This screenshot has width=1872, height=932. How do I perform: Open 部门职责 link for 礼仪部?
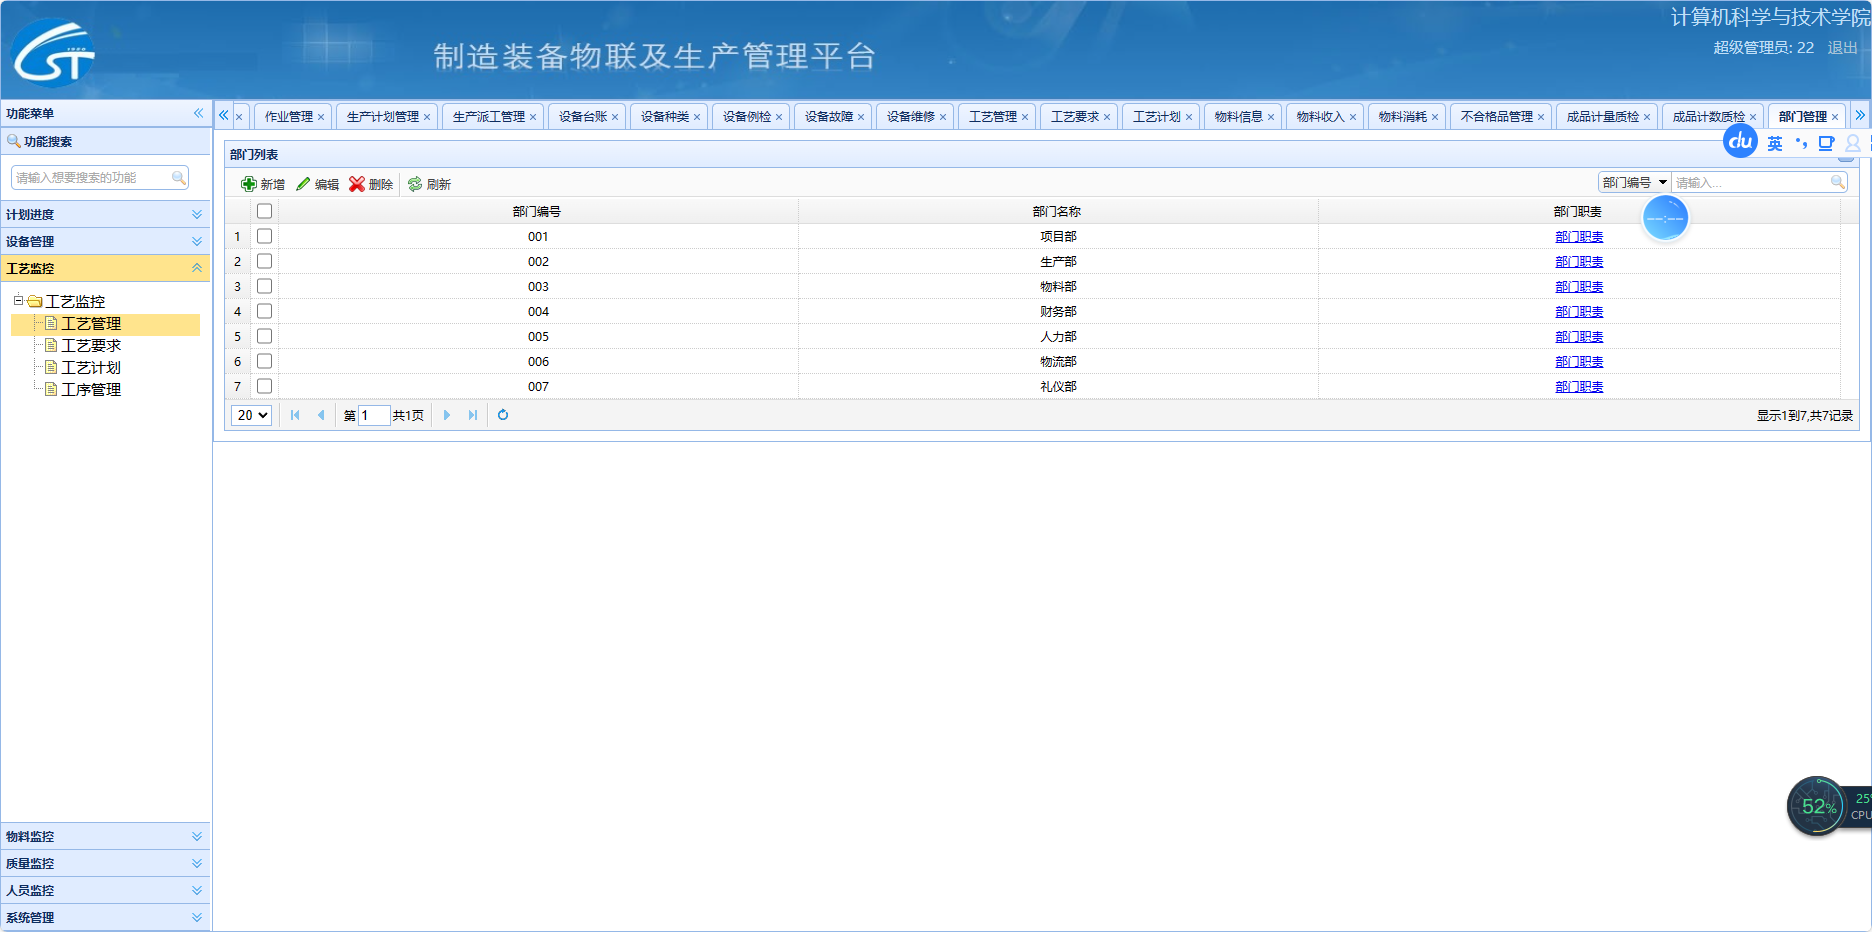click(x=1579, y=387)
